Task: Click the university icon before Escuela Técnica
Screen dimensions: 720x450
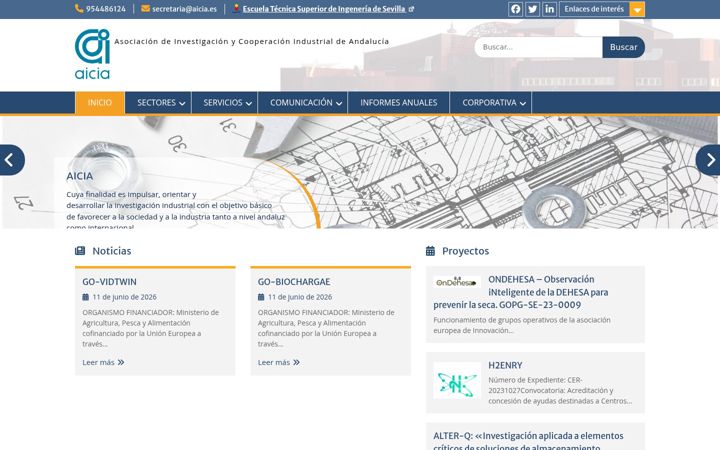Action: click(x=236, y=8)
